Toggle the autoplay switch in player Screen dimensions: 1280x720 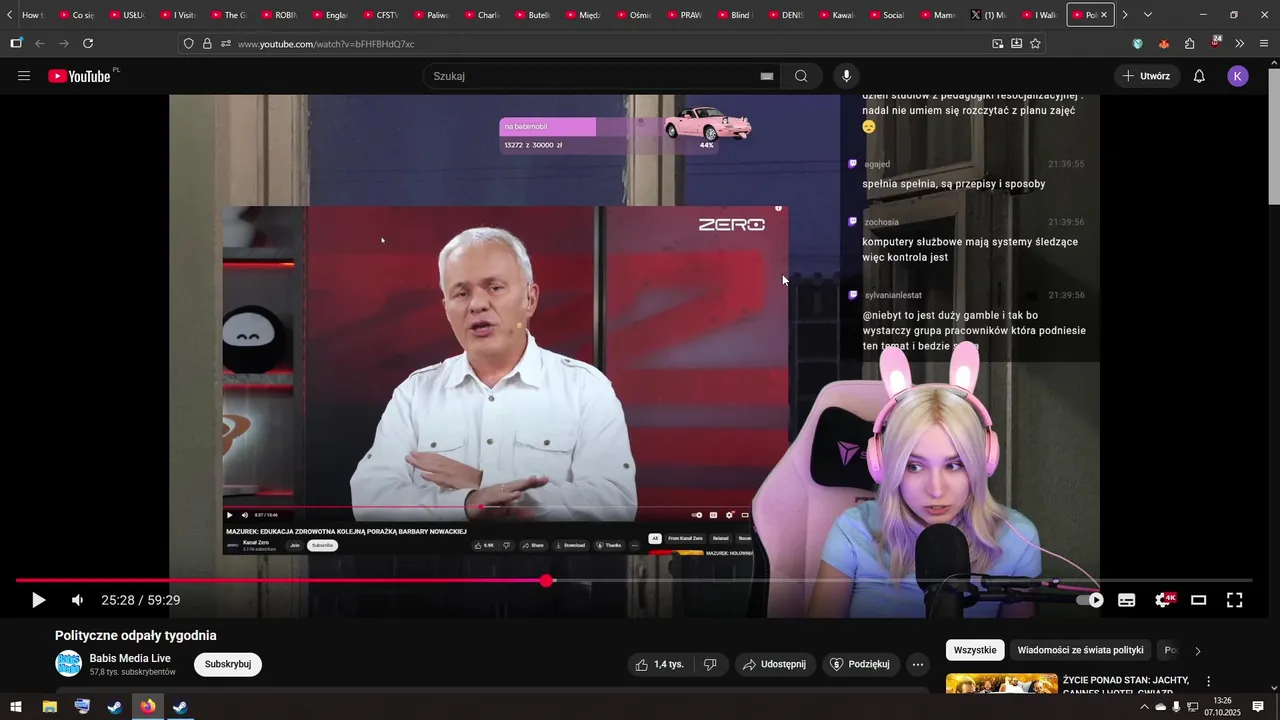(1090, 600)
